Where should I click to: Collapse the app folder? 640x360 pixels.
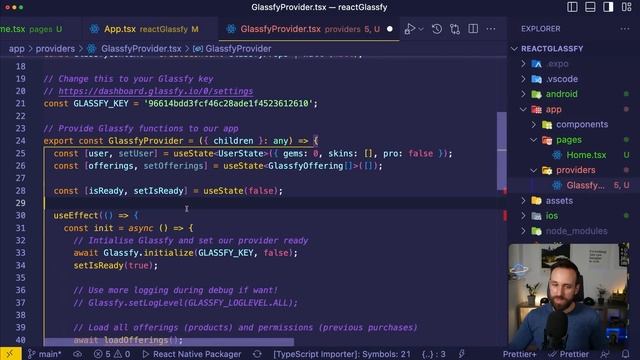pos(524,109)
